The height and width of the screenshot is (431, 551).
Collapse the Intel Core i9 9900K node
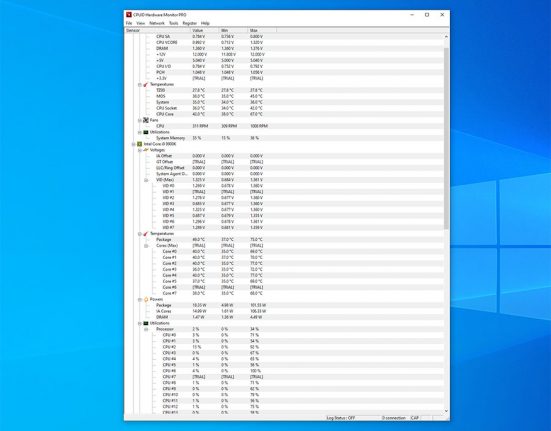[134, 144]
